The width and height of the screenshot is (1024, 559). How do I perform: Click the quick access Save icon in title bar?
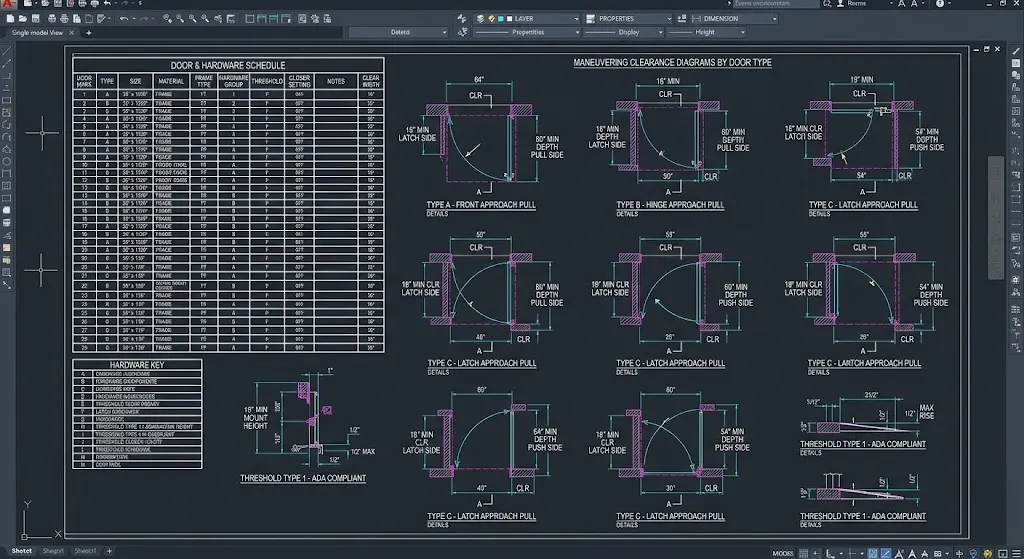click(57, 3)
